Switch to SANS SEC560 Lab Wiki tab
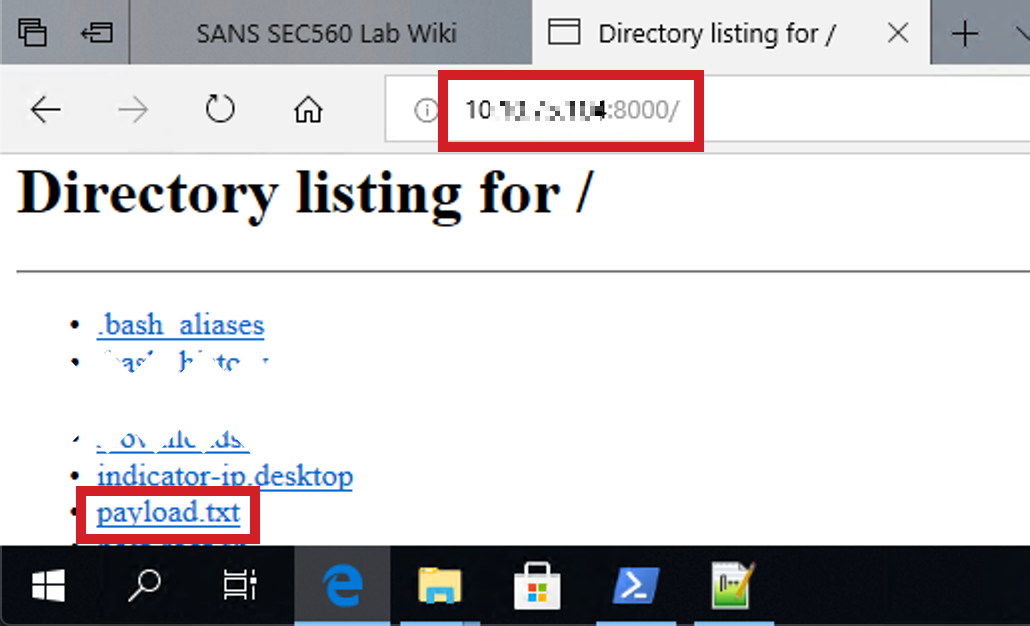The image size is (1030, 626). (x=326, y=33)
